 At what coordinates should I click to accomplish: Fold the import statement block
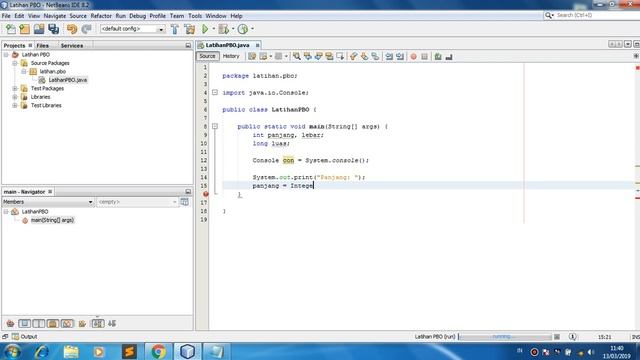215,93
